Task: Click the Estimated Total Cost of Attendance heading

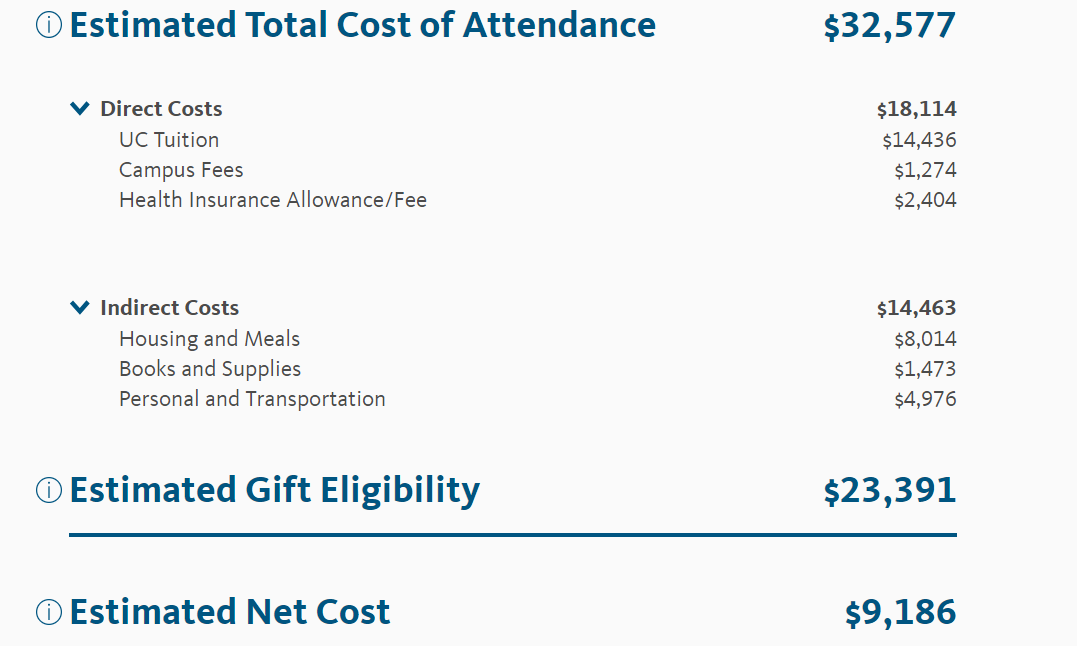Action: tap(363, 26)
